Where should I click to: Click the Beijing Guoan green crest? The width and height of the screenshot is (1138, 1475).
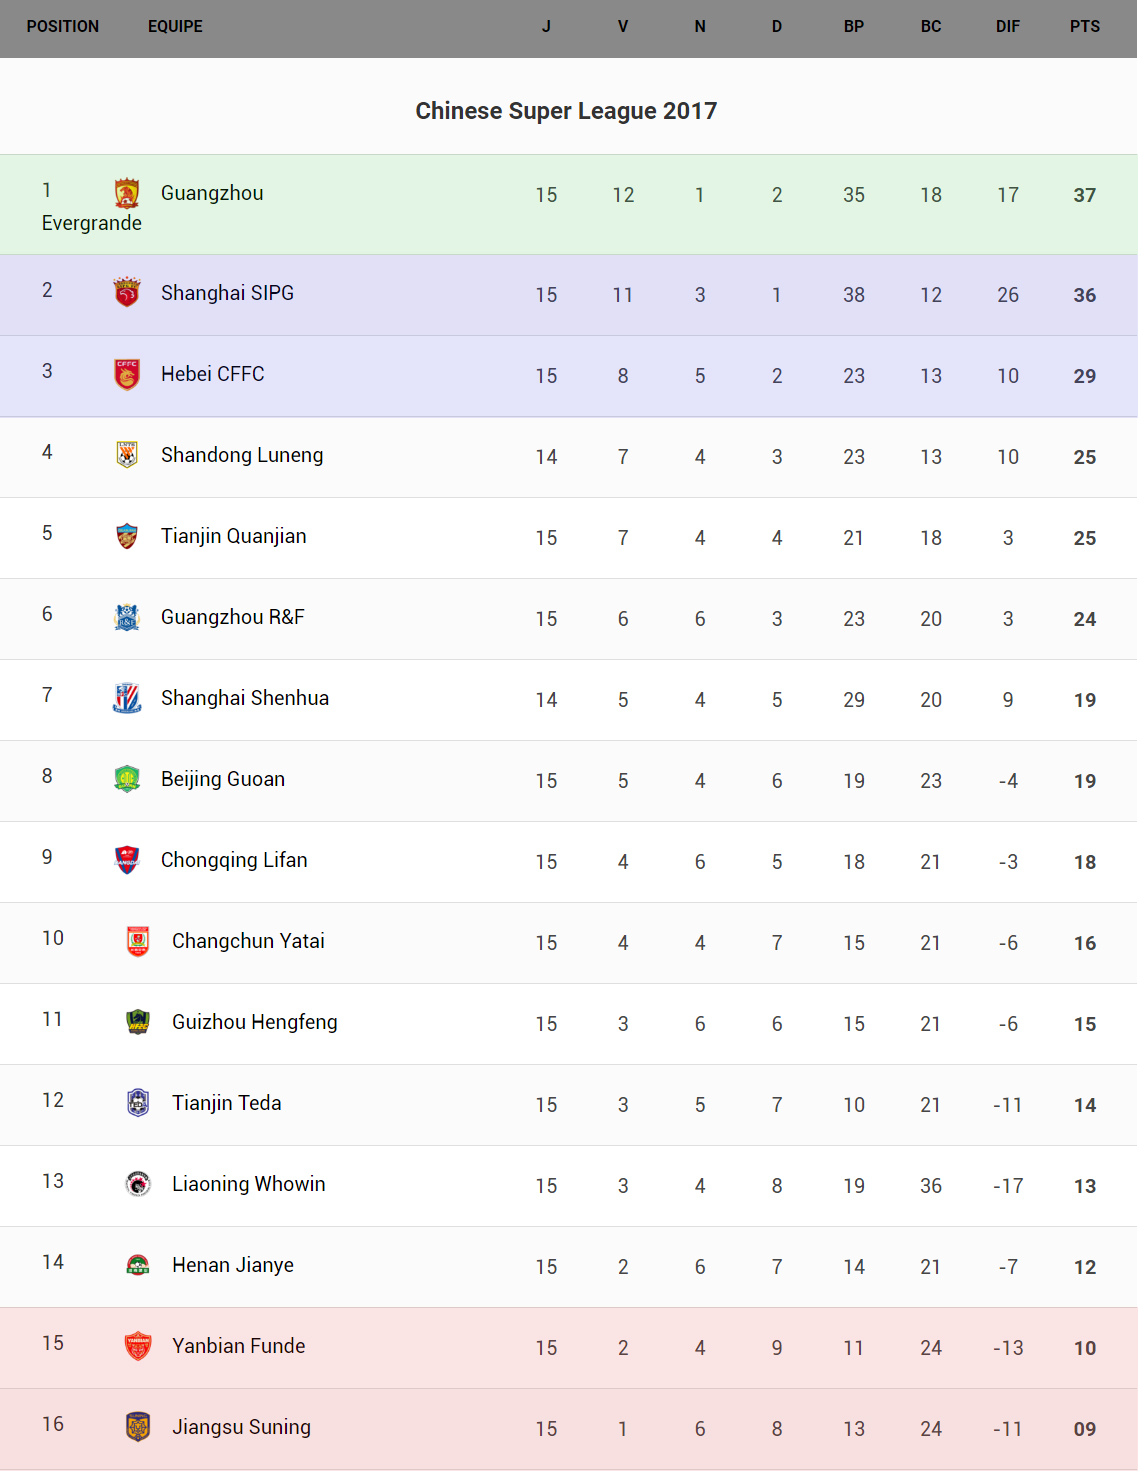[x=127, y=779]
